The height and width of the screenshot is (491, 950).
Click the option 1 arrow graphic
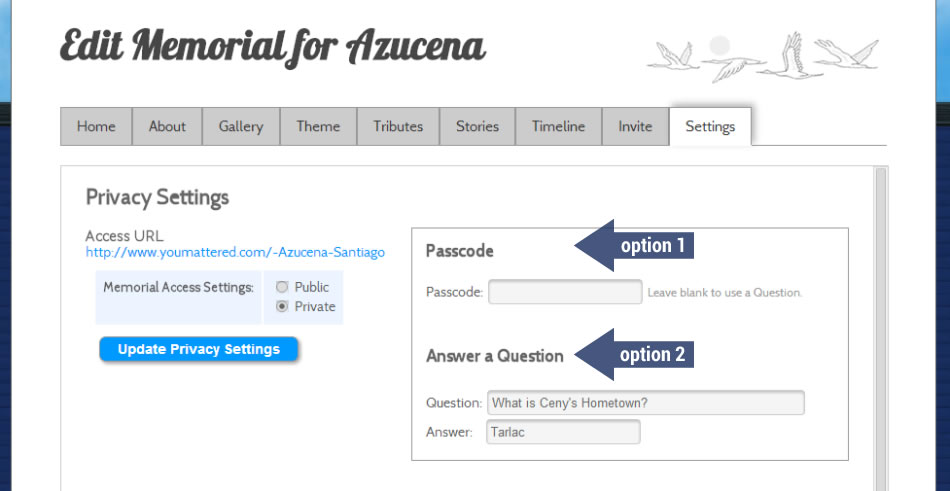pyautogui.click(x=634, y=246)
